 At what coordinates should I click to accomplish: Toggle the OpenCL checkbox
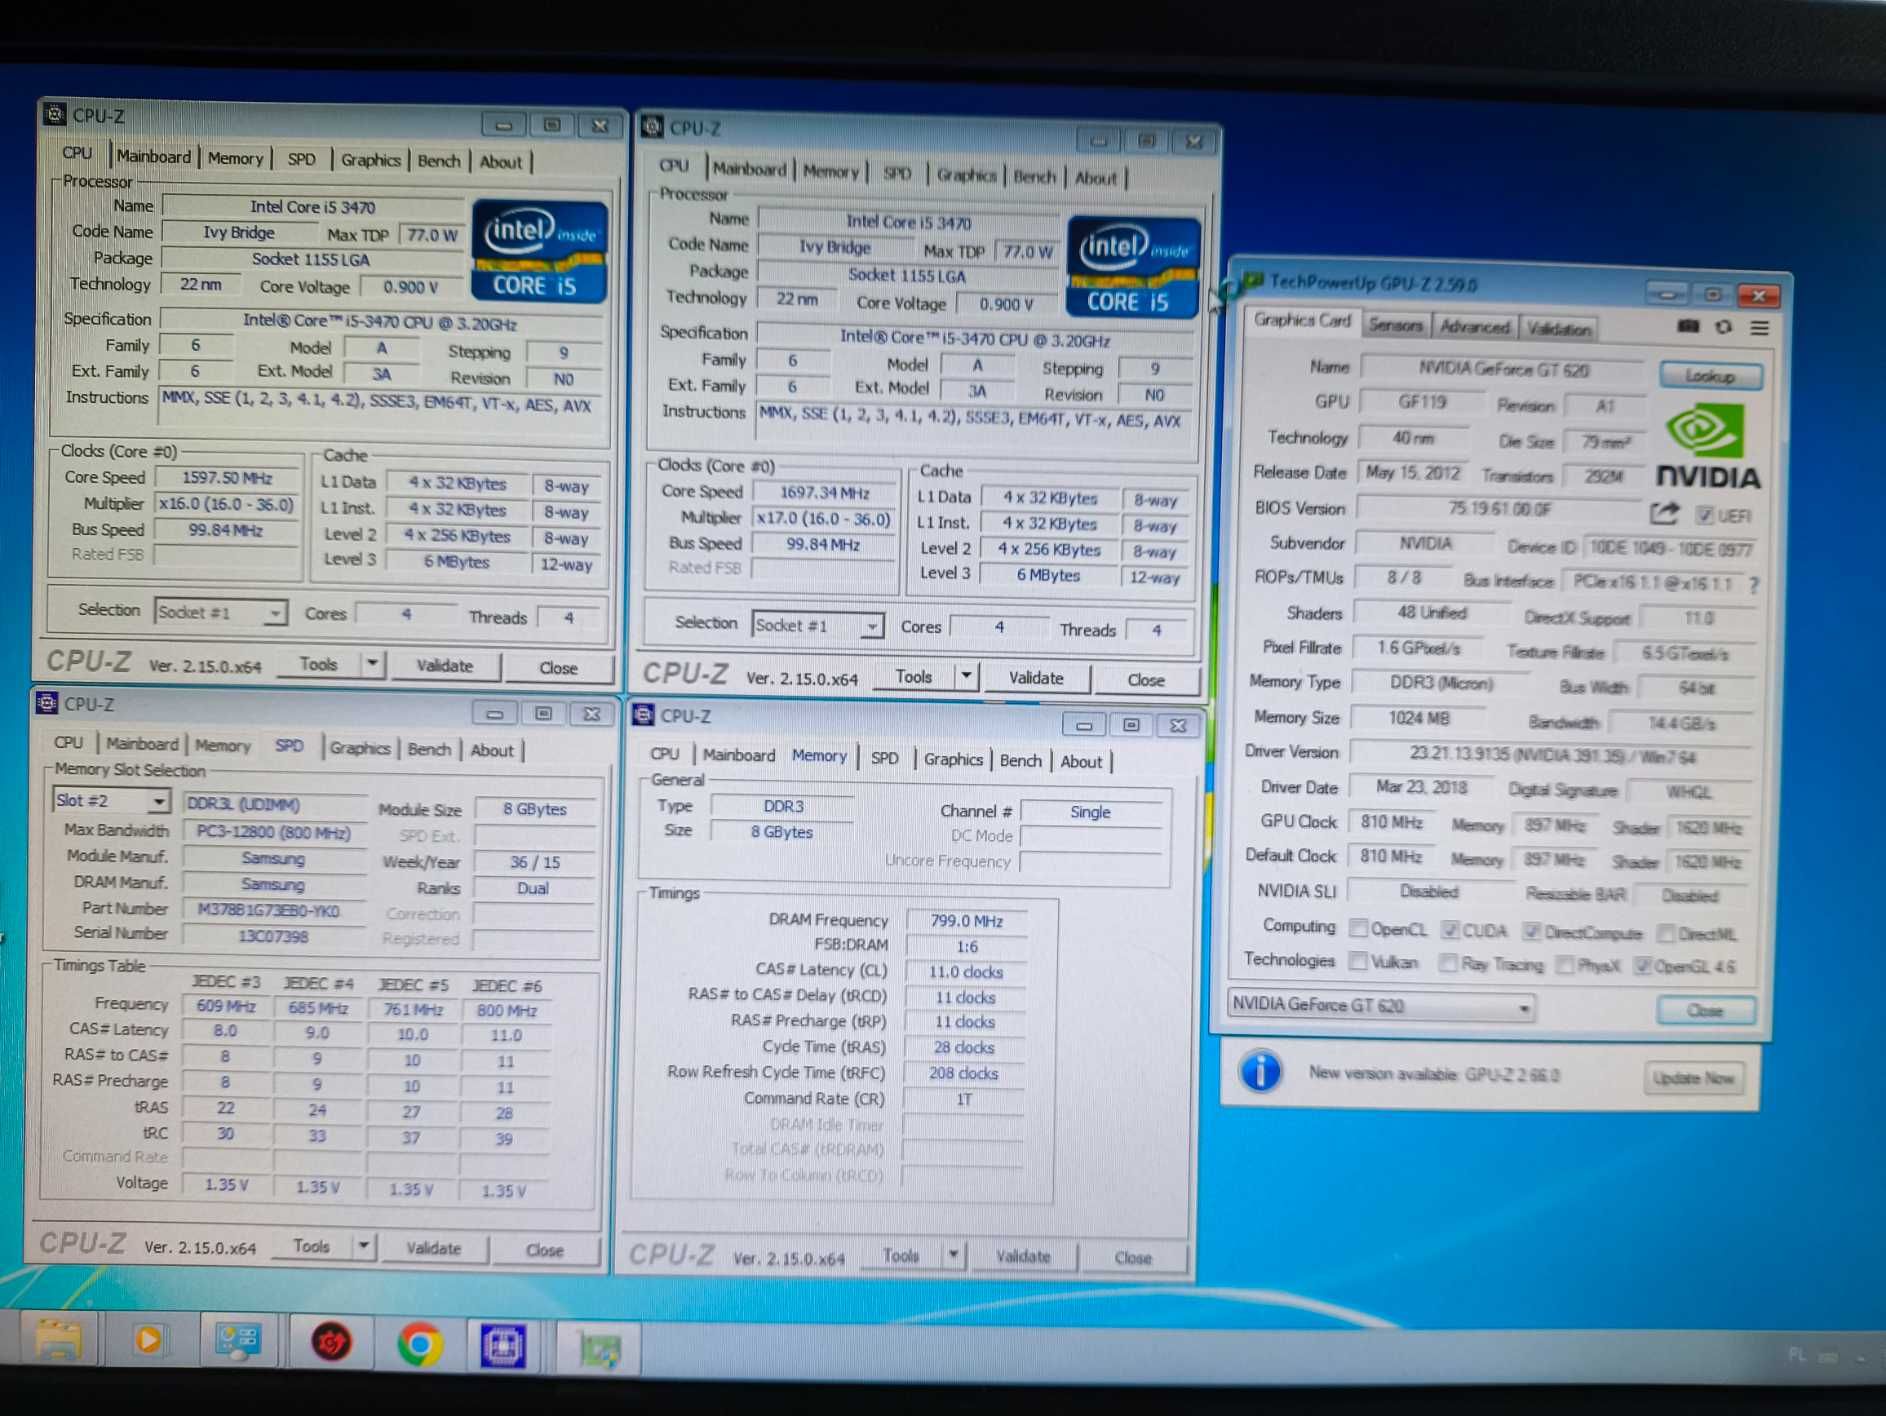click(x=1357, y=928)
